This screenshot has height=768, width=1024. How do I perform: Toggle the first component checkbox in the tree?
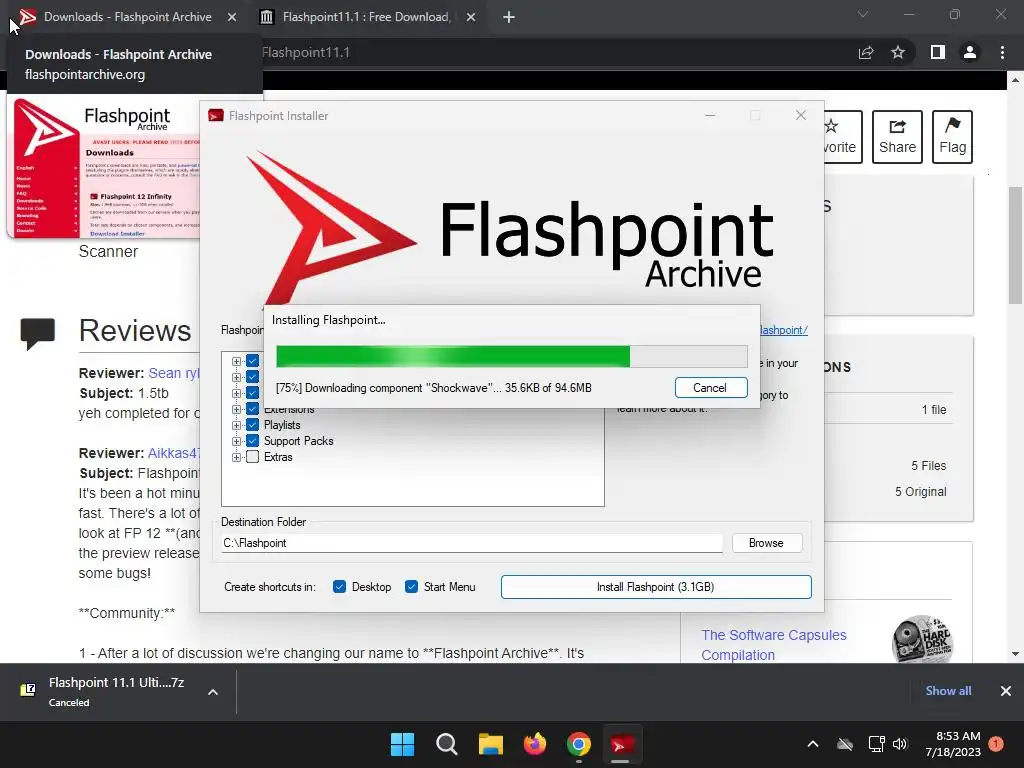(x=253, y=361)
